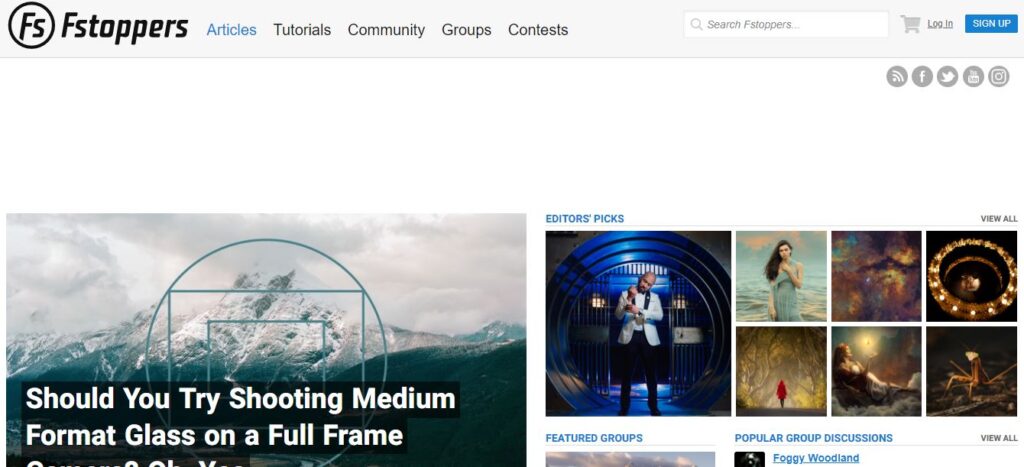Open the praying mantis photo

pos(972,371)
